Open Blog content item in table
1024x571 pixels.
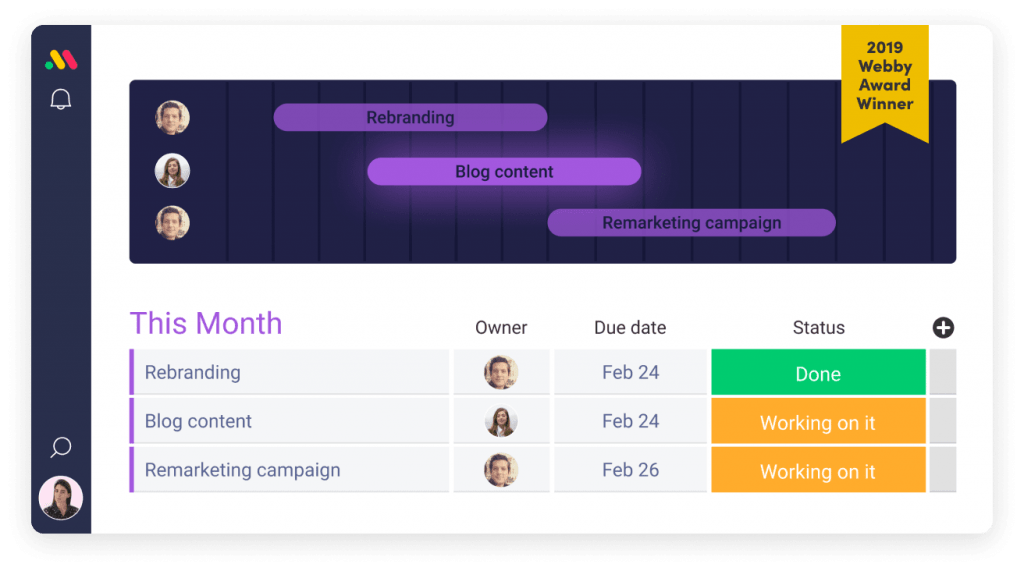pyautogui.click(x=289, y=421)
